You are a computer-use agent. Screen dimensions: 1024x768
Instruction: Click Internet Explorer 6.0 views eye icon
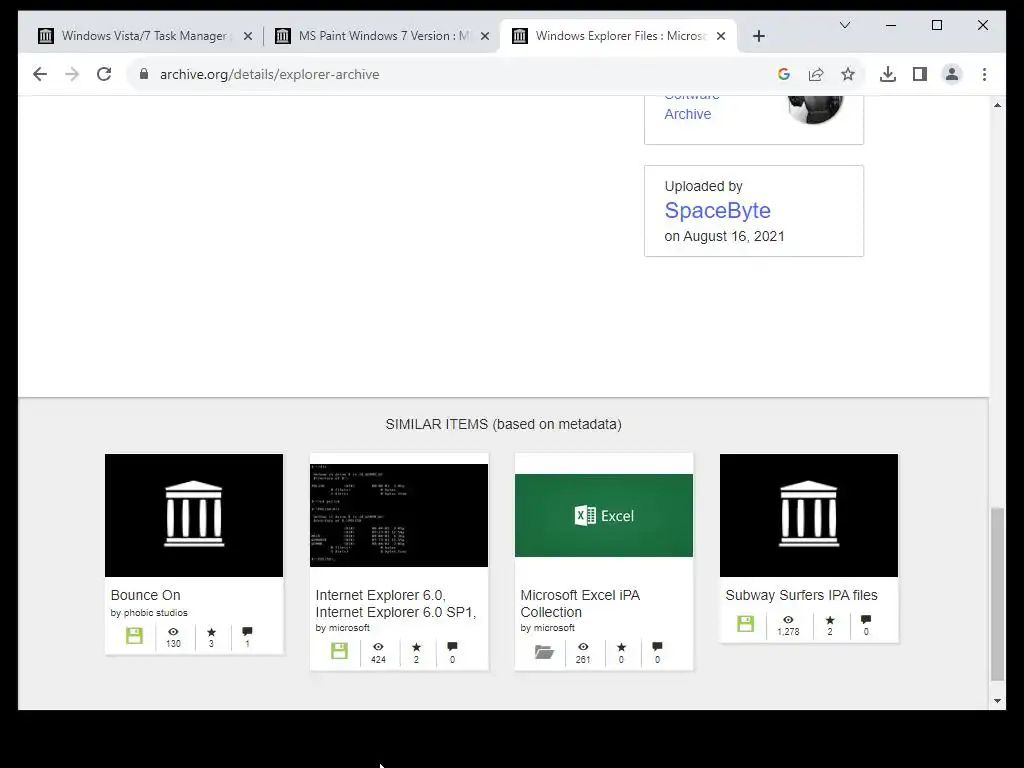(378, 647)
